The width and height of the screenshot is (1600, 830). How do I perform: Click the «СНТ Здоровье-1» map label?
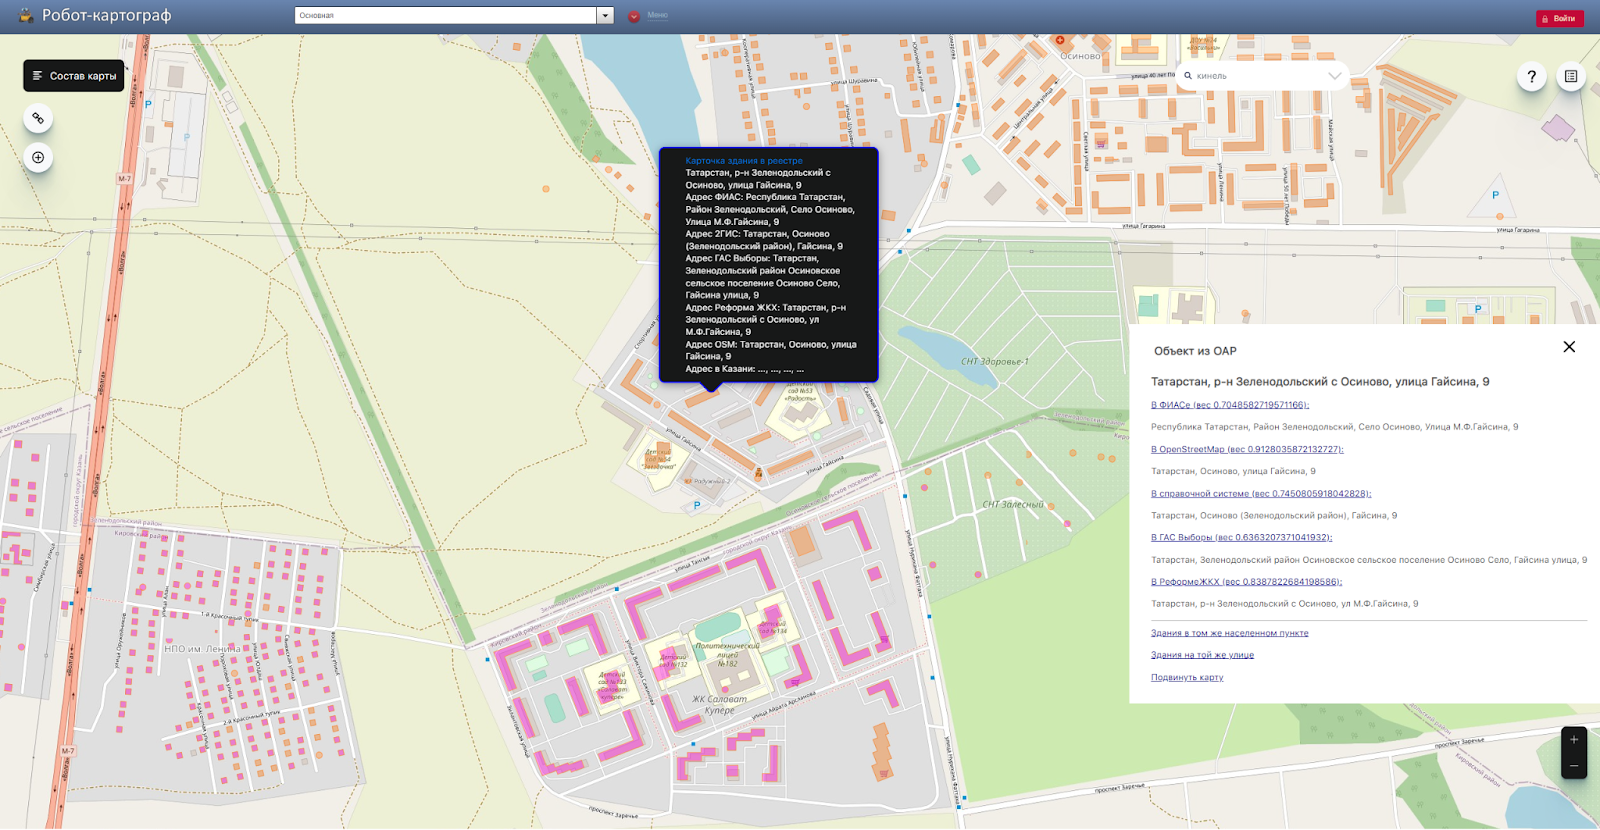click(994, 362)
